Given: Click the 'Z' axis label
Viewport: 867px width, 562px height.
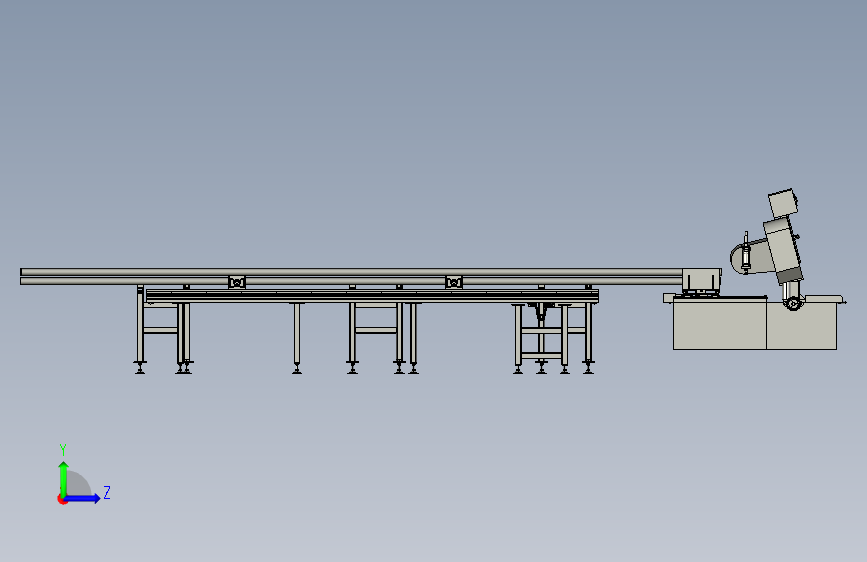Looking at the screenshot, I should tap(107, 492).
